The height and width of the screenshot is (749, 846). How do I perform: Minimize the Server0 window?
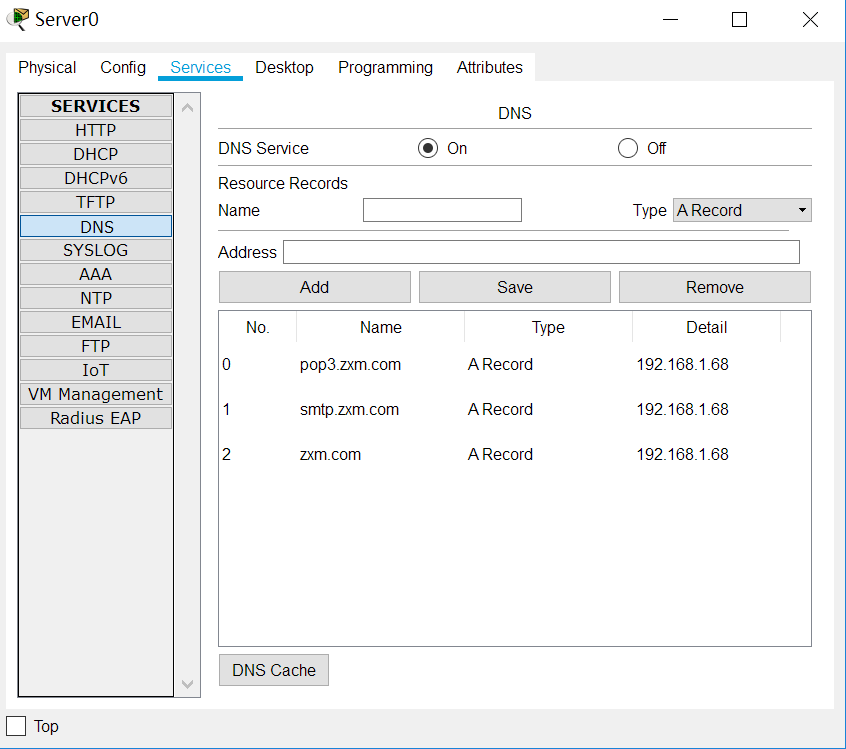click(x=670, y=20)
